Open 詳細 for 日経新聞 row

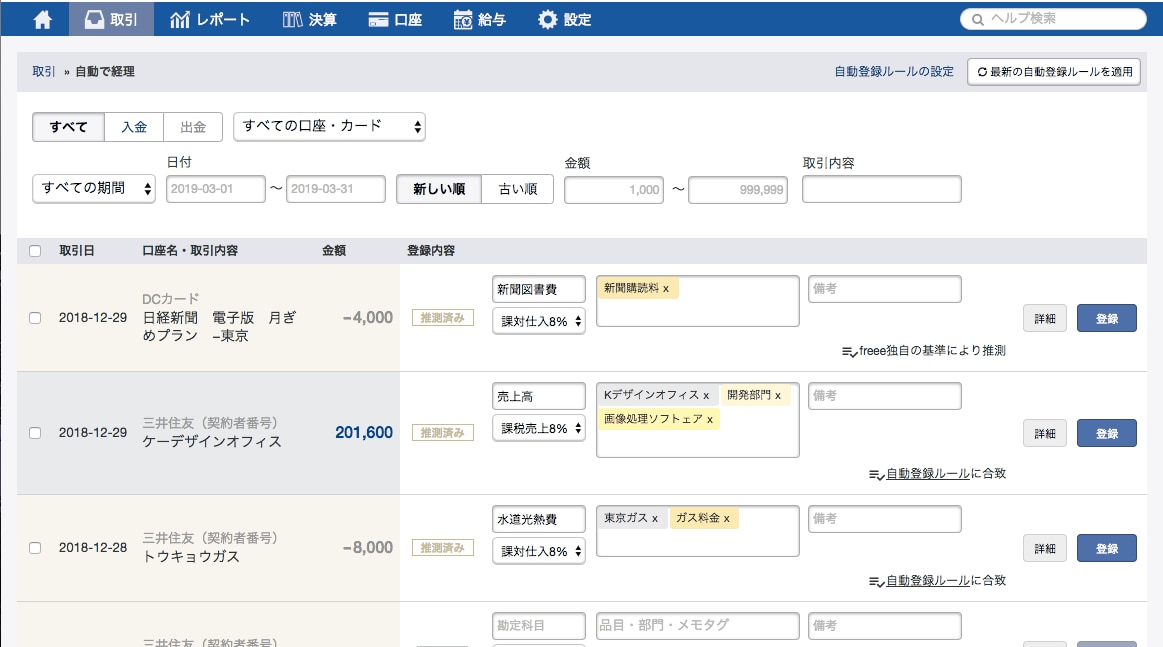pos(1045,318)
